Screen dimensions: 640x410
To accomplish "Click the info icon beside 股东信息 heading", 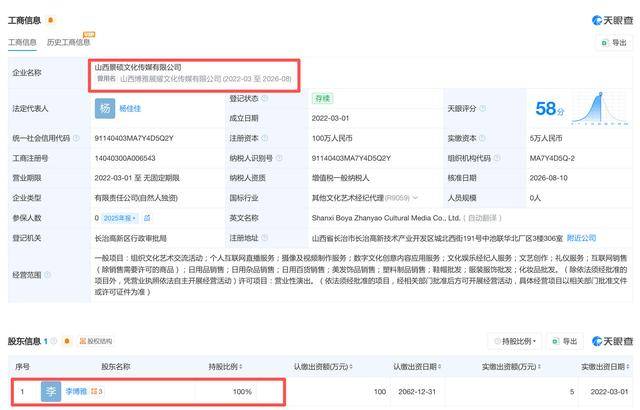I will pyautogui.click(x=54, y=341).
